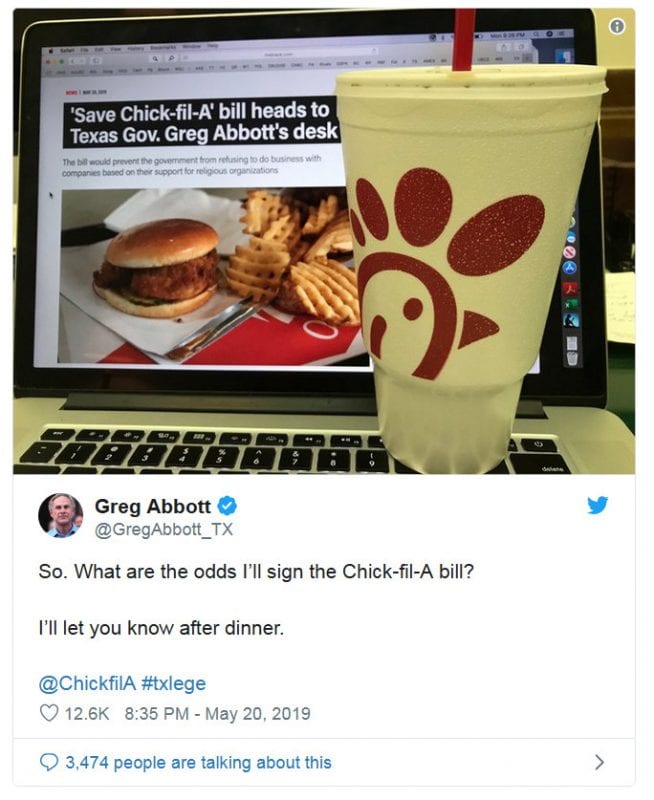Open Greg Abbott's profile avatar

pos(61,516)
